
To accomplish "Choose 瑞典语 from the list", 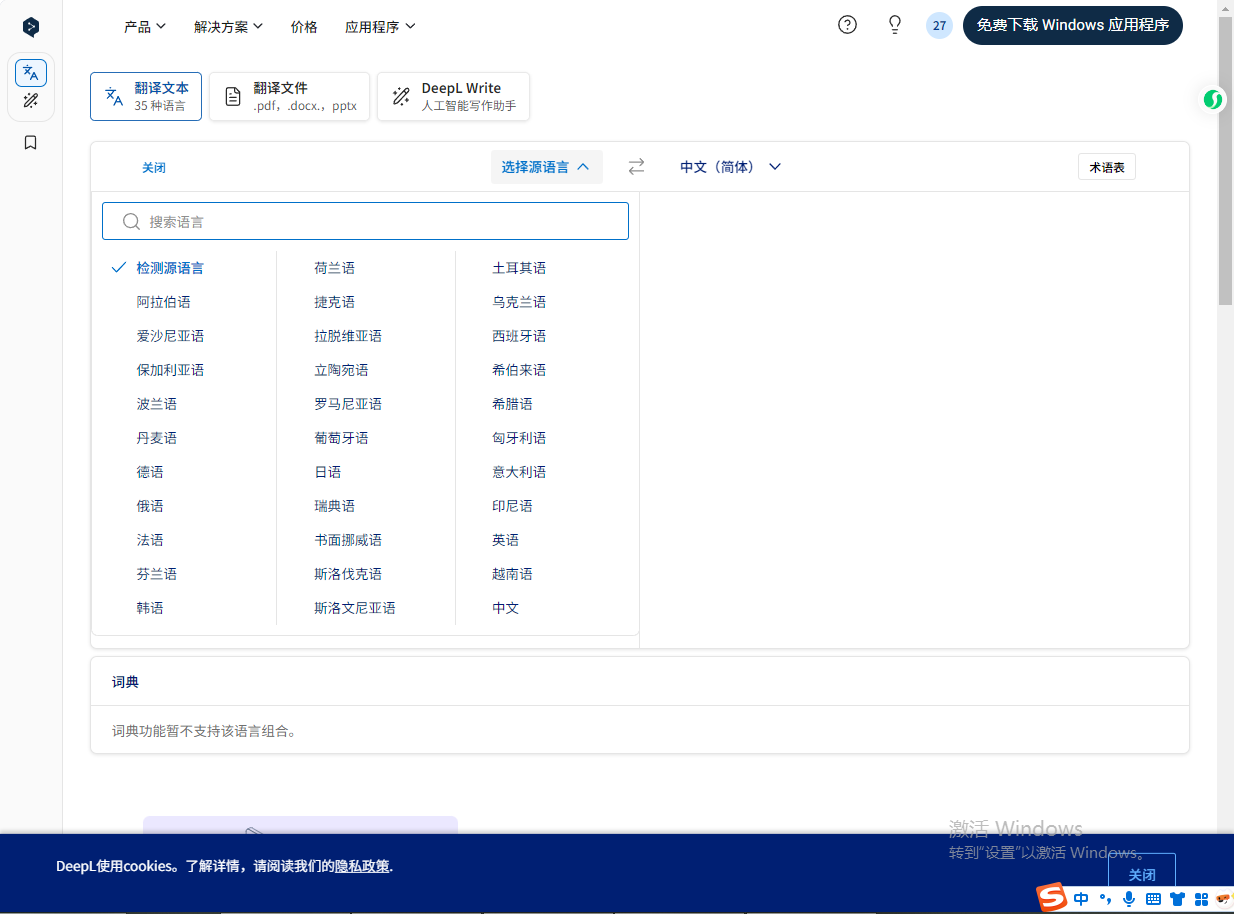I will click(335, 506).
